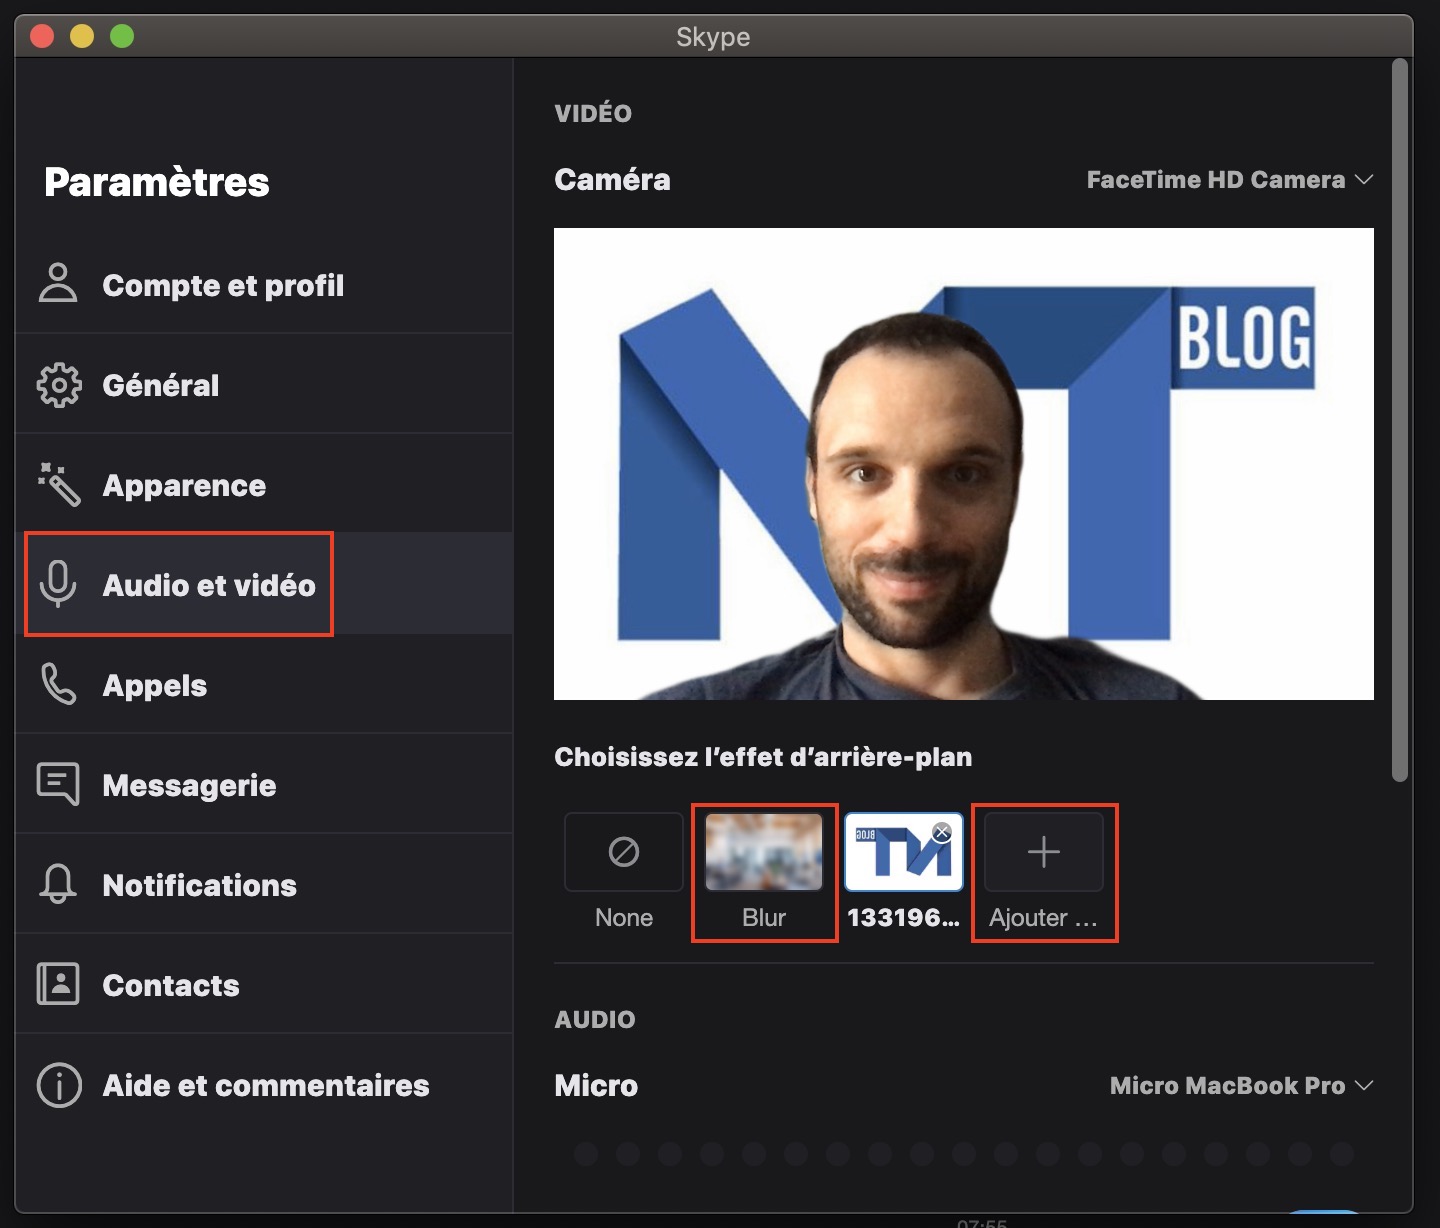The height and width of the screenshot is (1228, 1440).
Task: Select None background effect
Action: [624, 853]
